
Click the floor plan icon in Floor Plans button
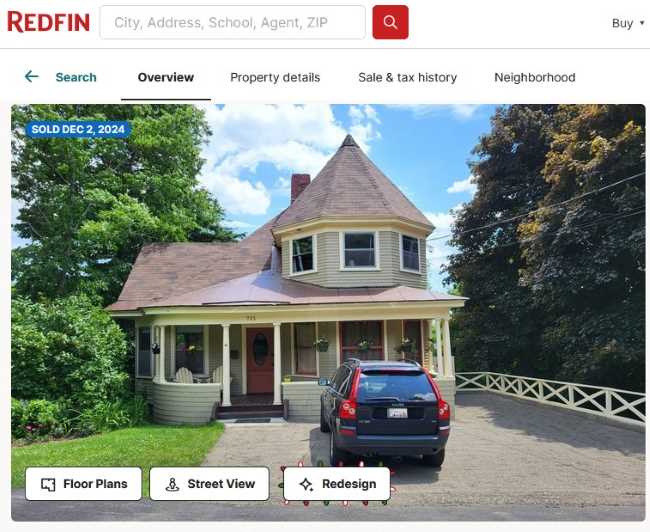coord(48,484)
